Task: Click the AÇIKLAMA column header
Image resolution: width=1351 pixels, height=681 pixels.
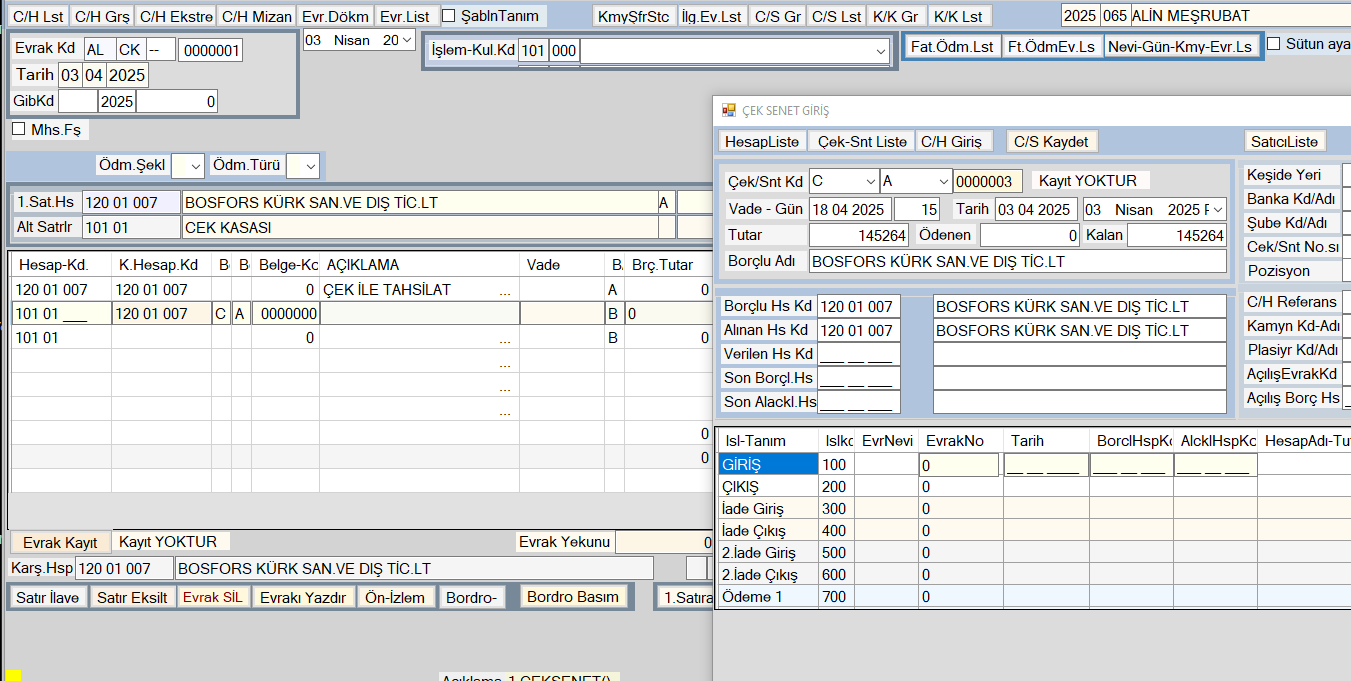Action: (419, 265)
